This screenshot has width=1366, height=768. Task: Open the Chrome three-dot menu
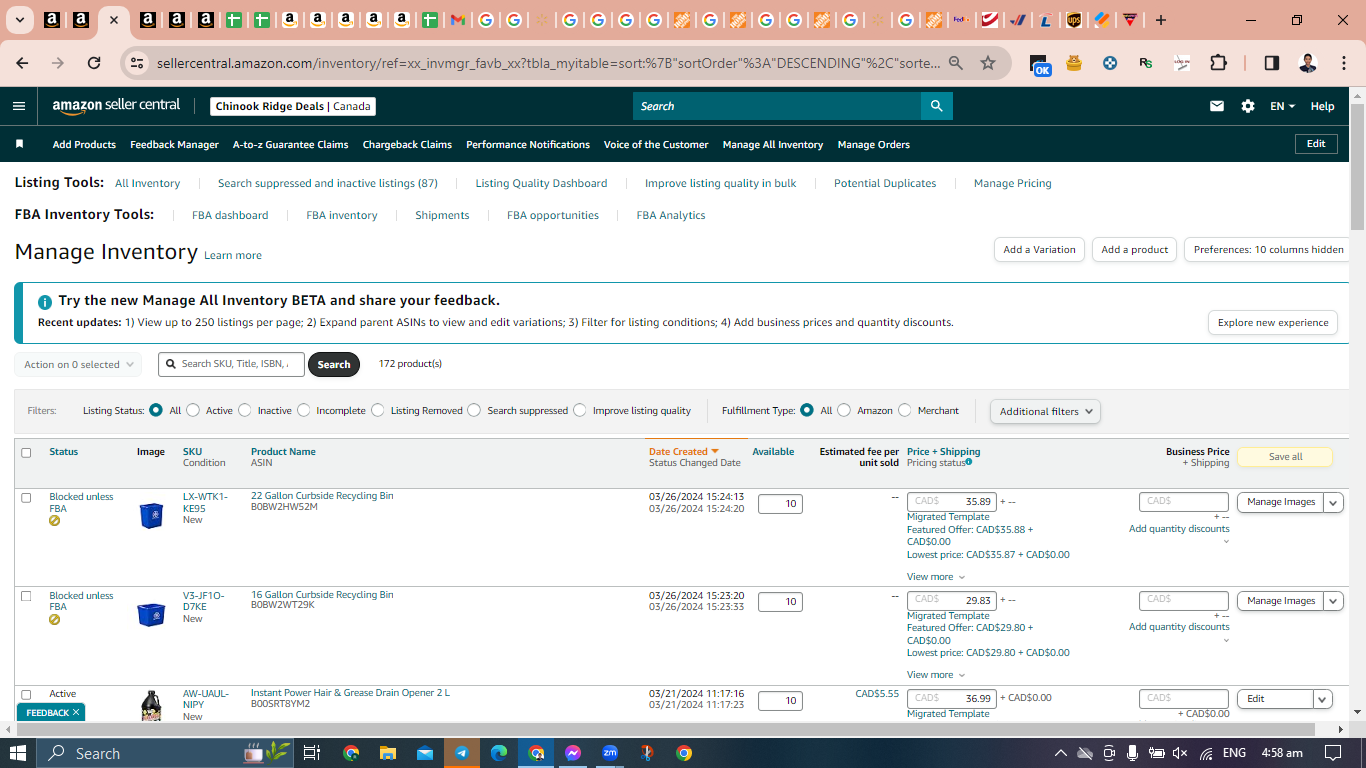pyautogui.click(x=1343, y=63)
